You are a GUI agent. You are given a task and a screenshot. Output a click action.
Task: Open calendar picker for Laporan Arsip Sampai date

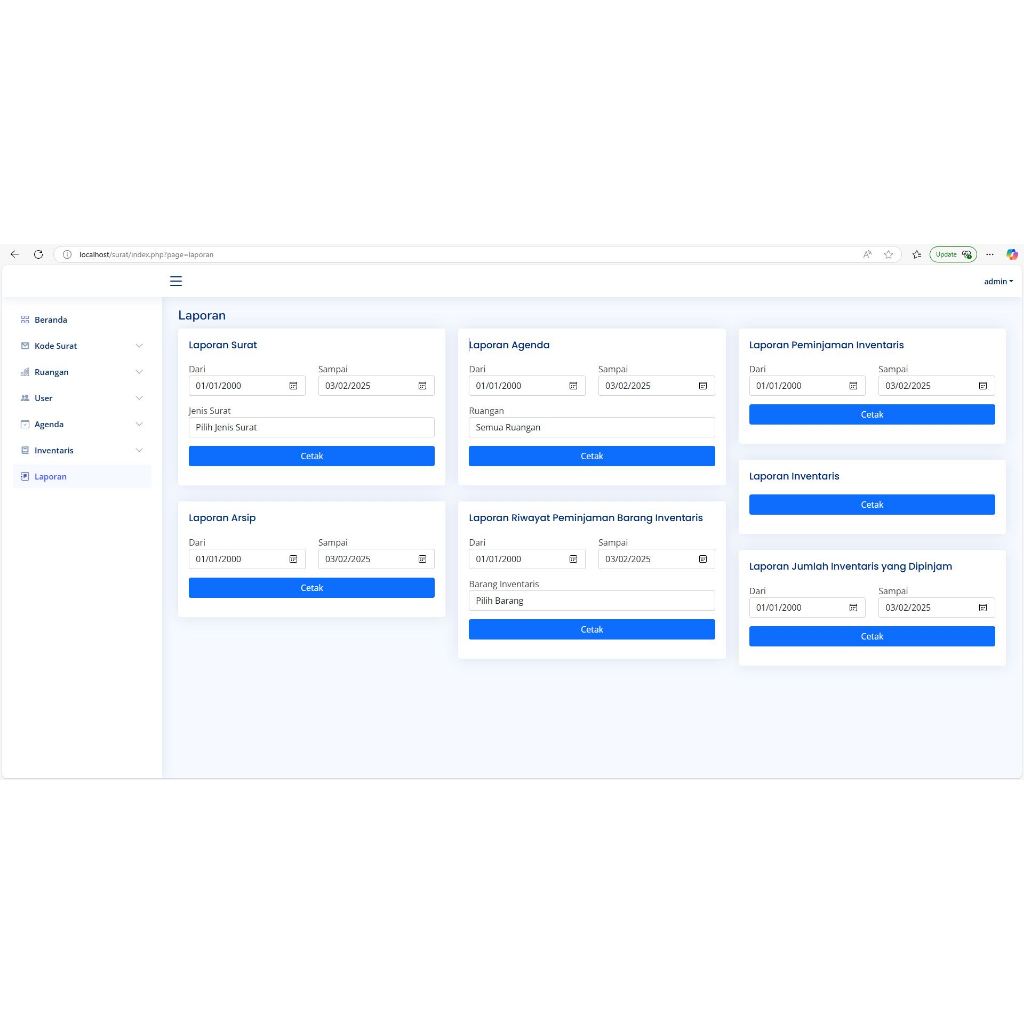(x=423, y=559)
